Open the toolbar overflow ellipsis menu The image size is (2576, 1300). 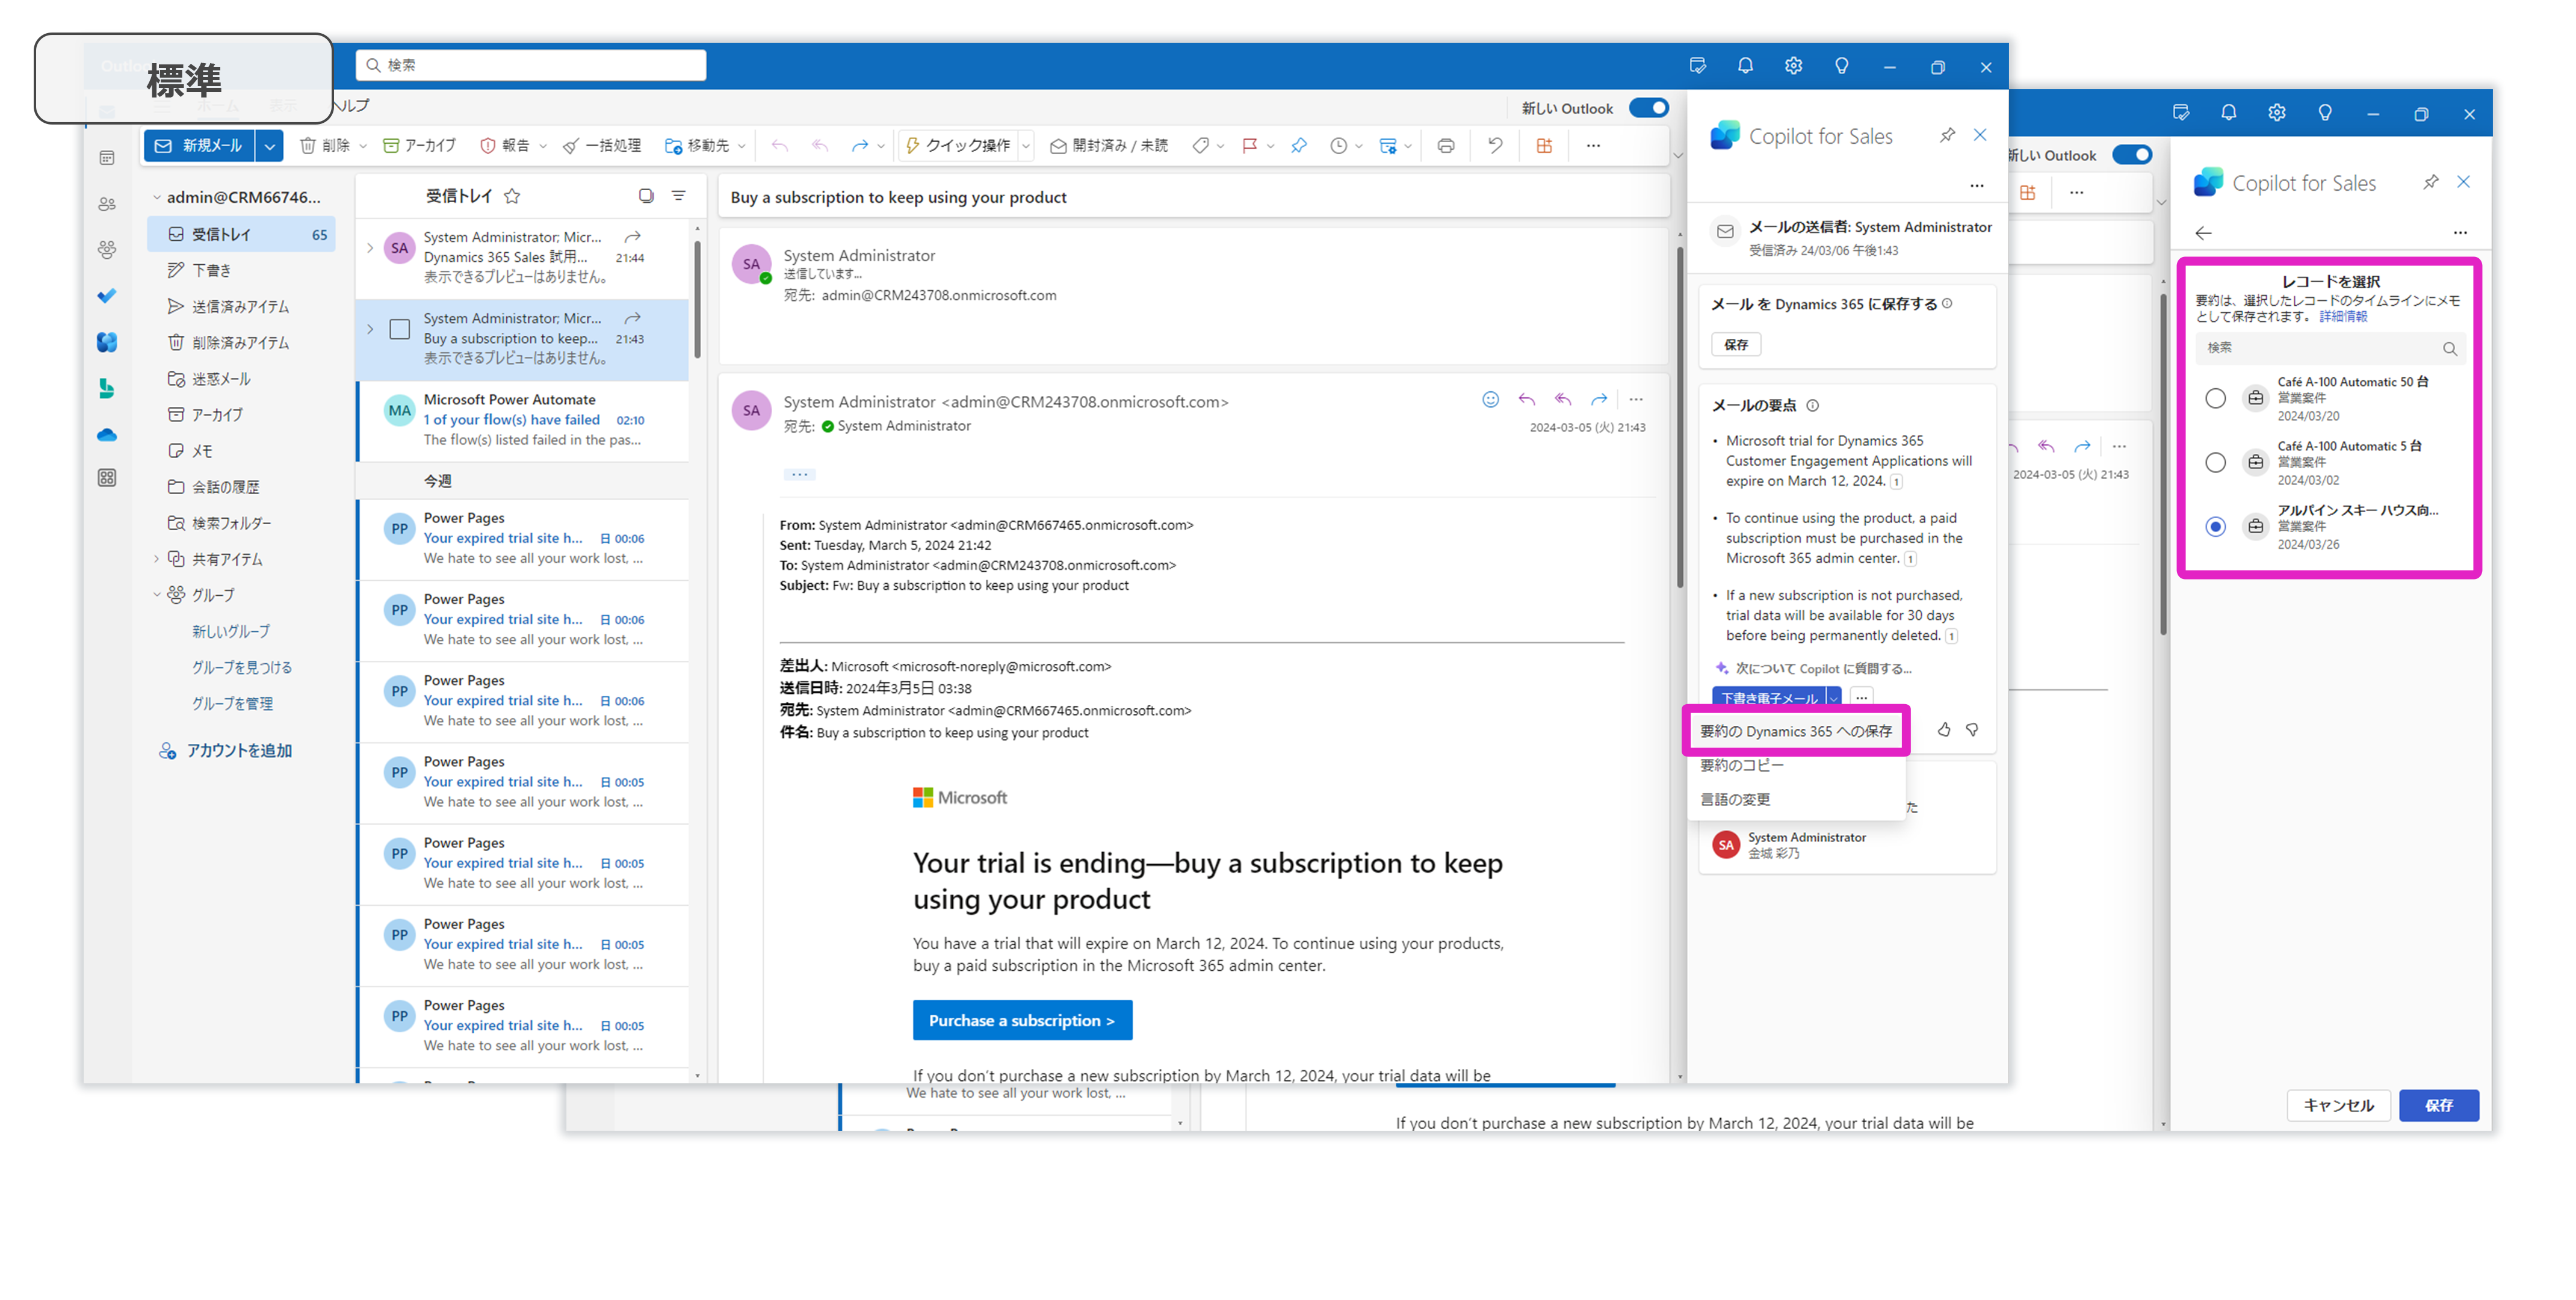[1593, 146]
